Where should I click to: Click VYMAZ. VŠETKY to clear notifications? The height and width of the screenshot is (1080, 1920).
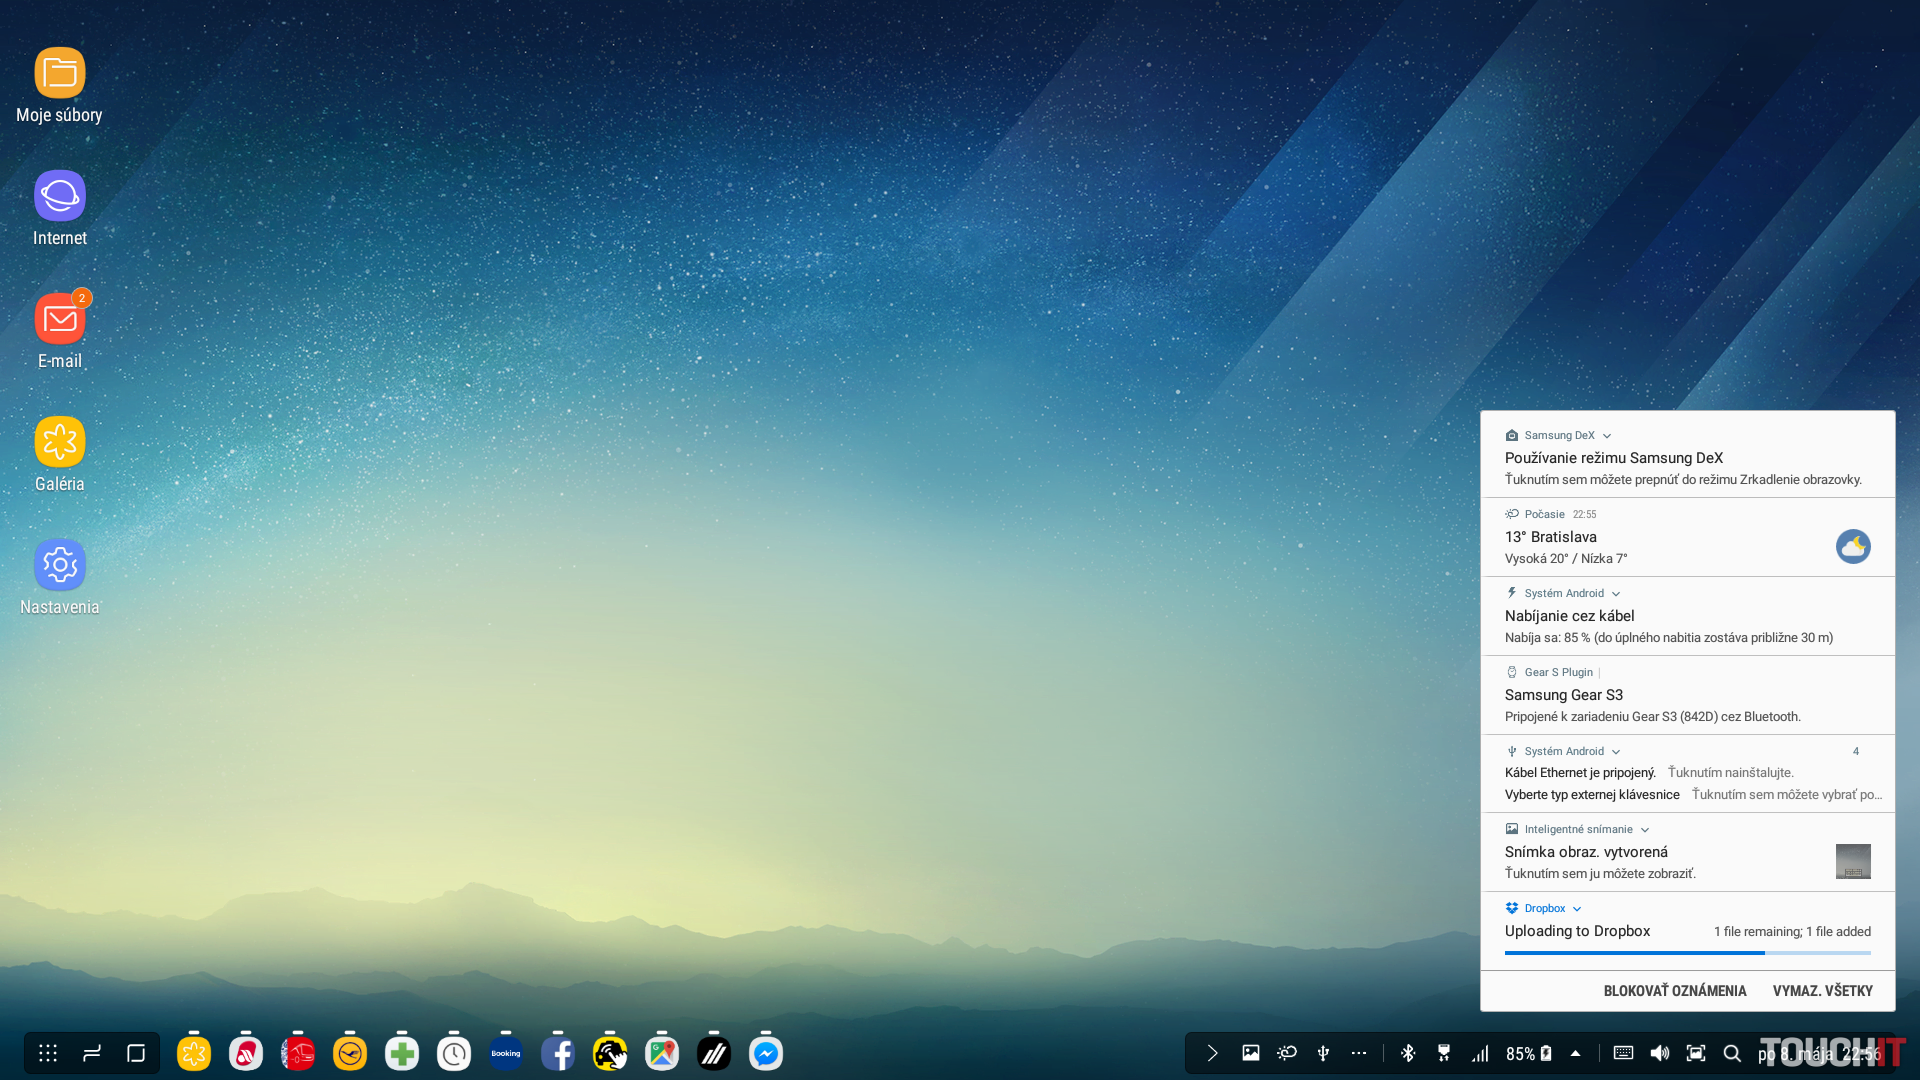[x=1822, y=991]
